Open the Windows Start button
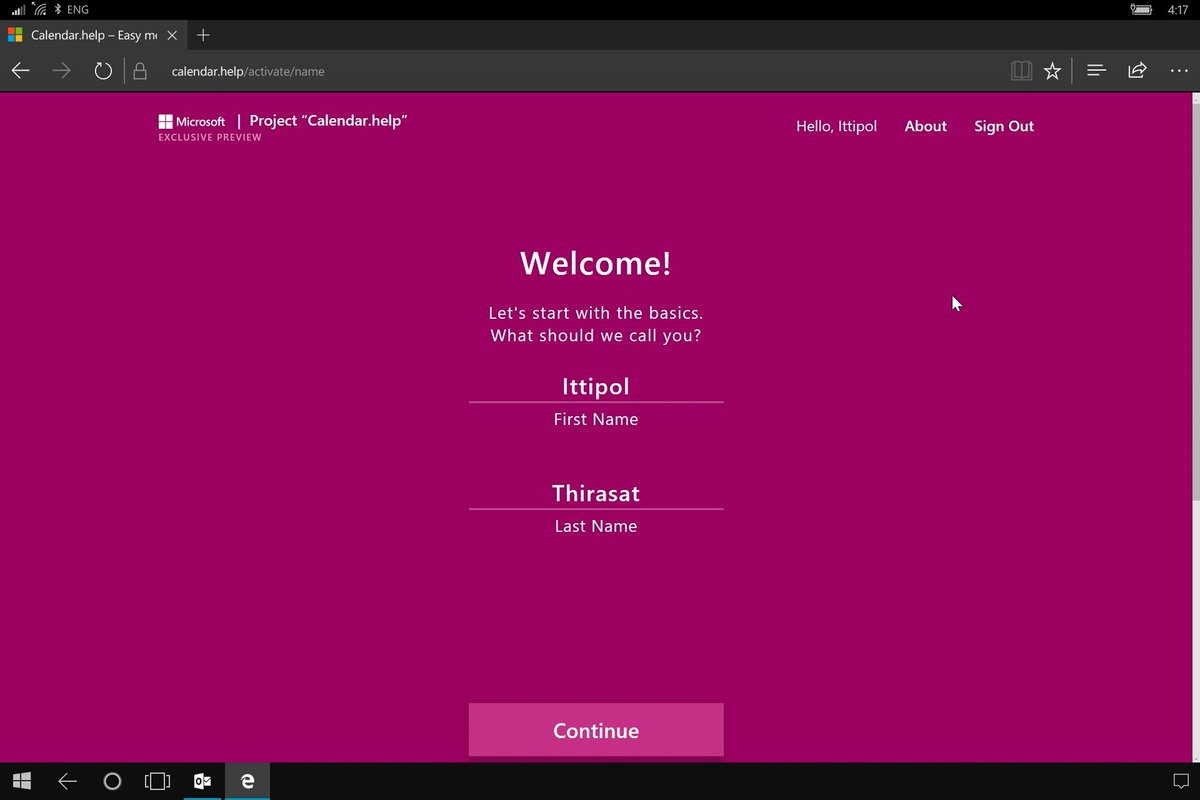 [x=21, y=781]
